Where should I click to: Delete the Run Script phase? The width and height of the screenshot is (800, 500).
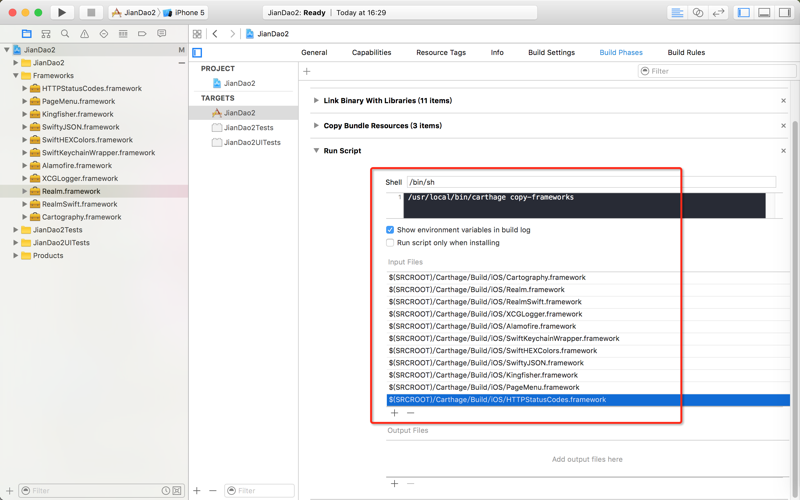click(783, 151)
